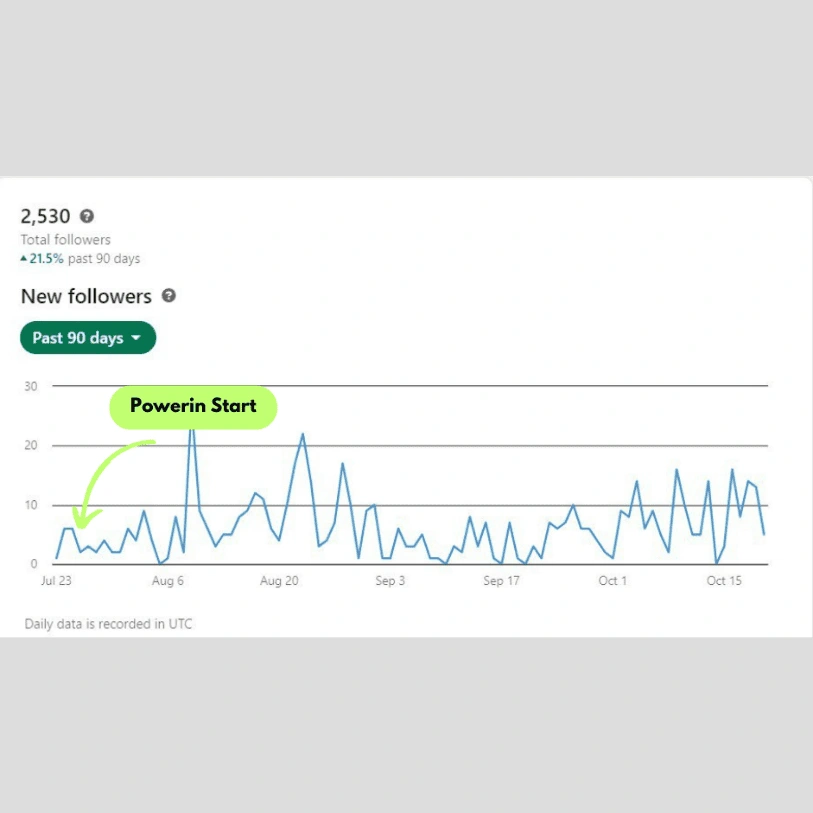
Task: Click the Daily data recorded in UTC note
Action: [x=109, y=623]
